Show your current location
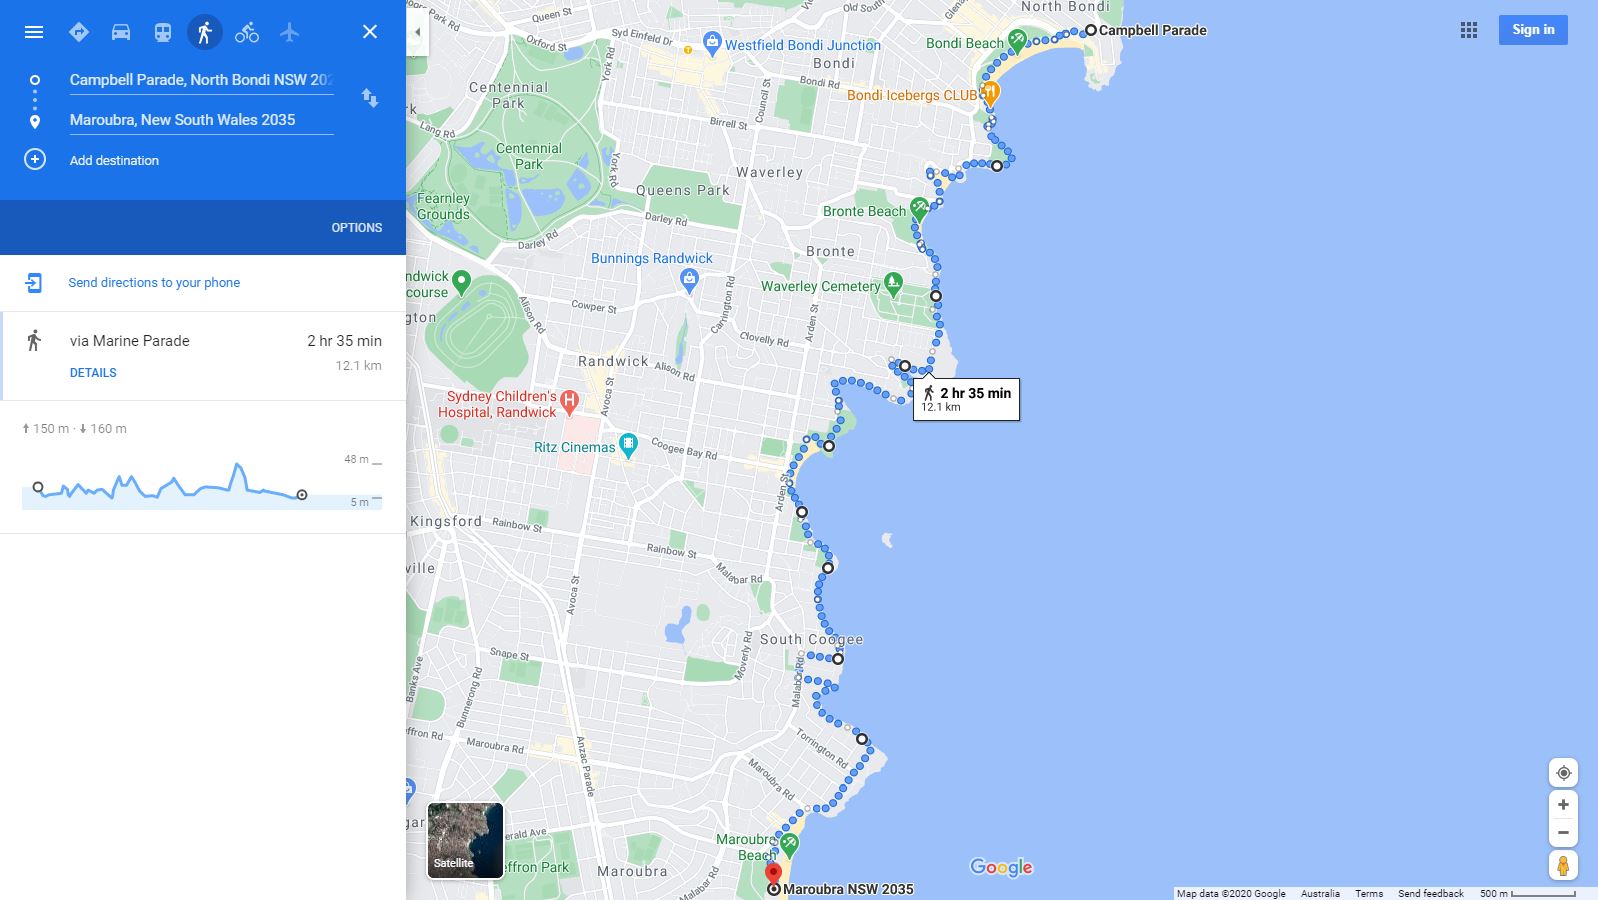The height and width of the screenshot is (900, 1598). (x=1563, y=773)
